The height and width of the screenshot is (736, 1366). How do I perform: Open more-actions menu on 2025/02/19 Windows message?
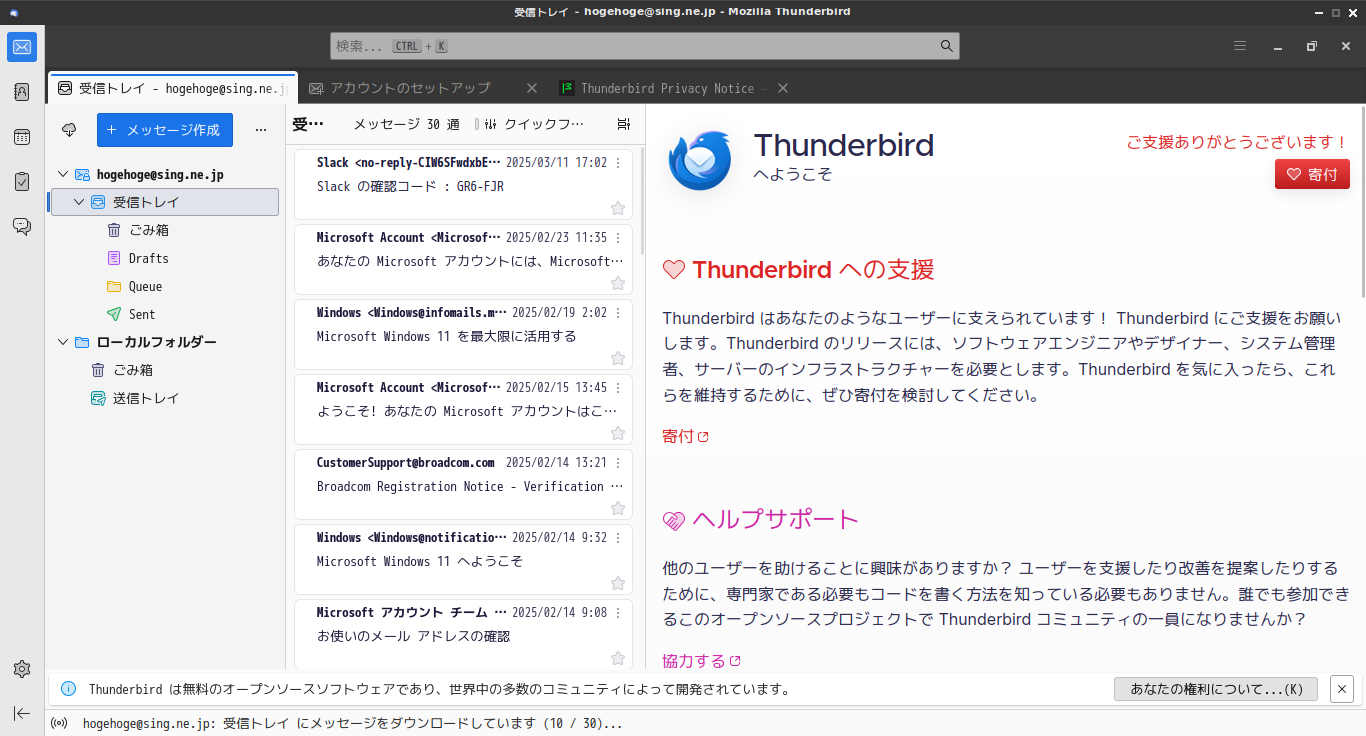pyautogui.click(x=618, y=313)
